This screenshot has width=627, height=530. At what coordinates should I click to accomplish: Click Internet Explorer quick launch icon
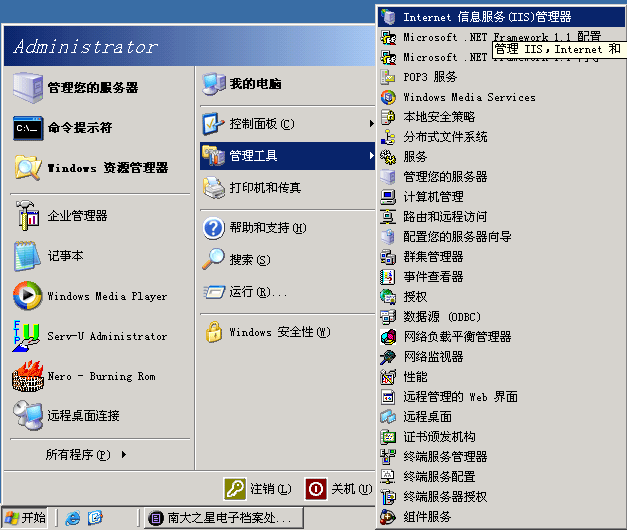73,518
